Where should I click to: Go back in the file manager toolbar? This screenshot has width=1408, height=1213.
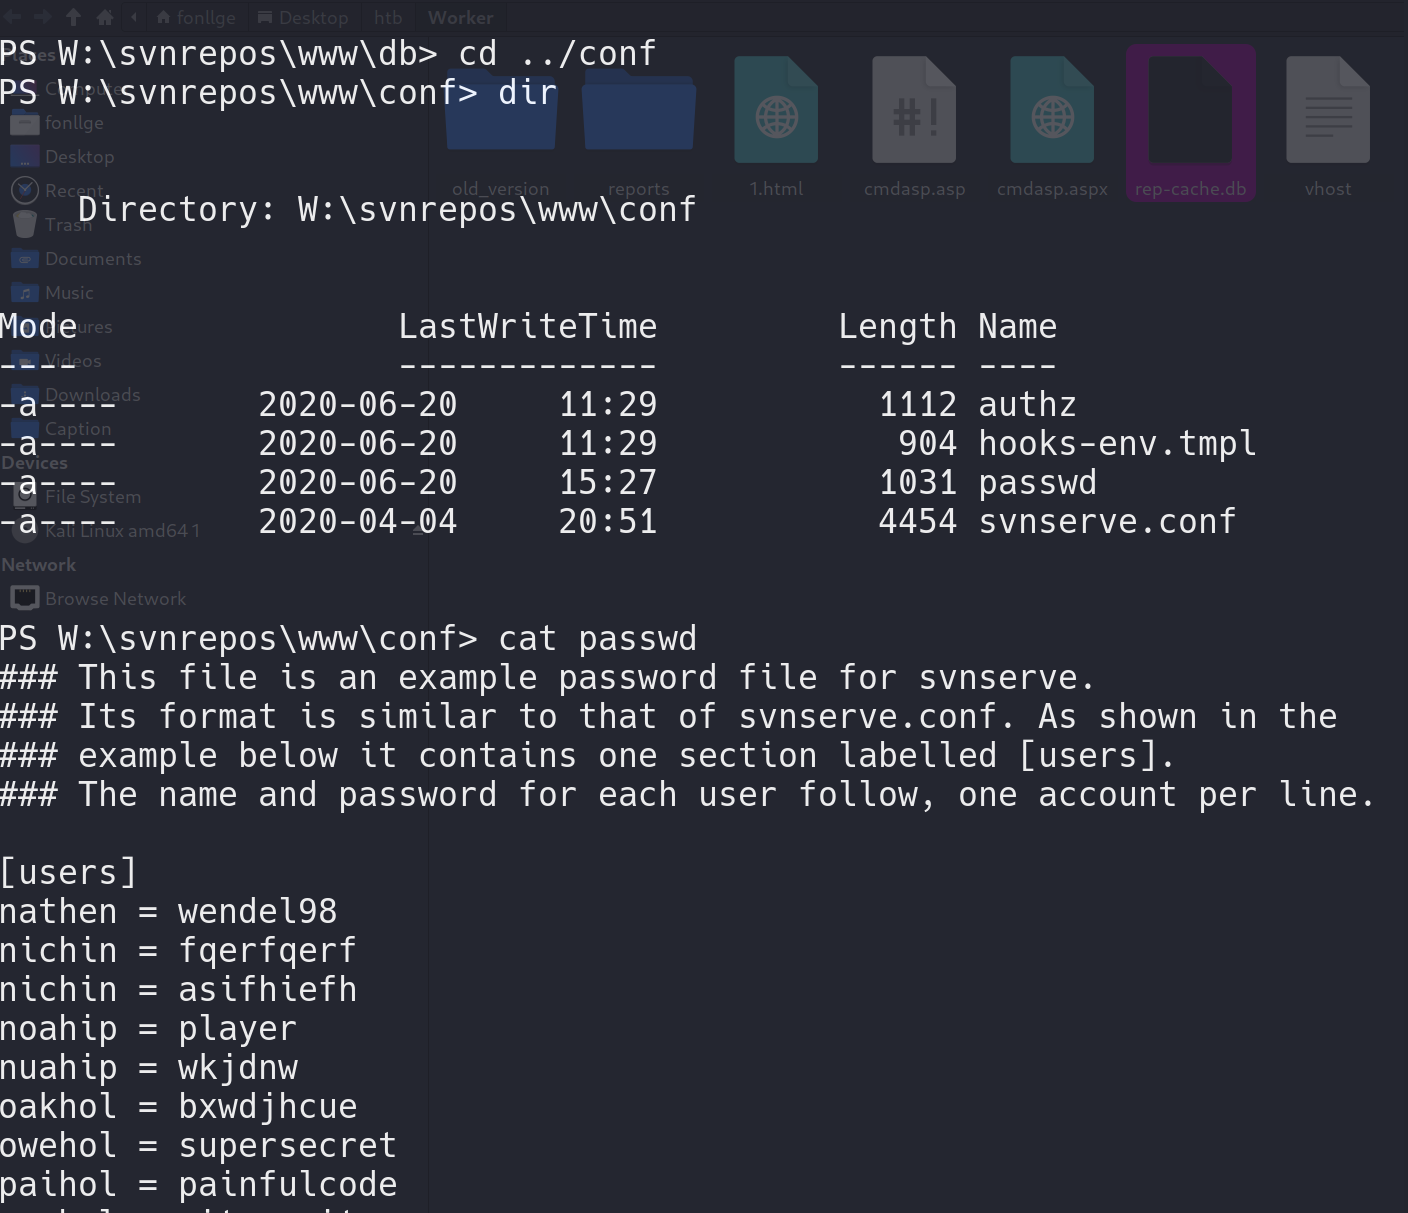click(x=14, y=17)
